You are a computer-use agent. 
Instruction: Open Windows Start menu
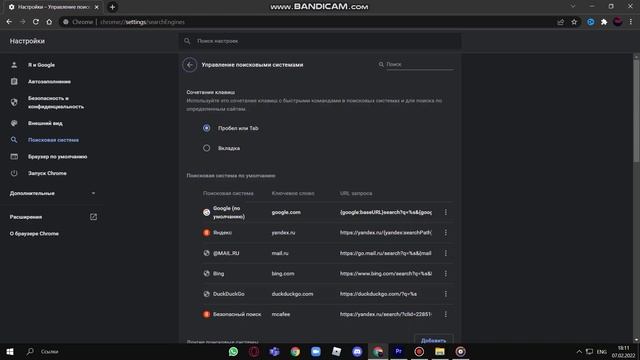(10, 351)
